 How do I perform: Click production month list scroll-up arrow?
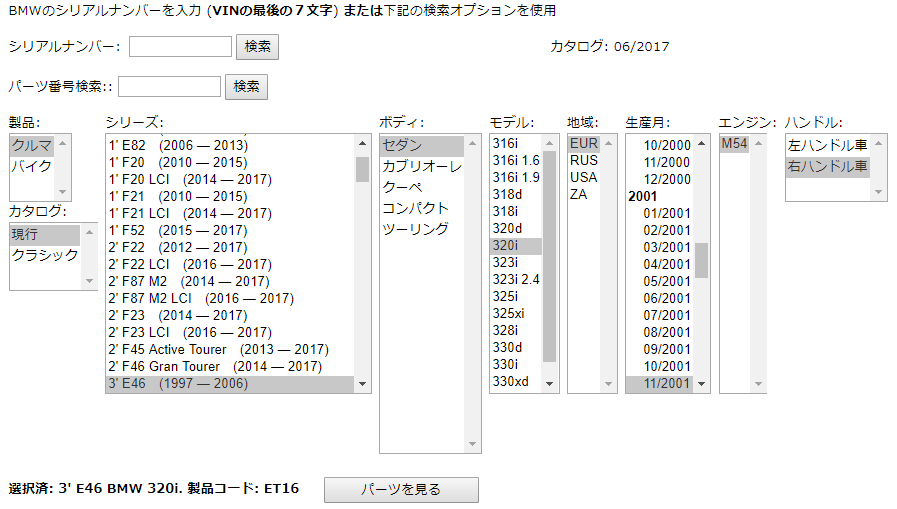point(702,144)
